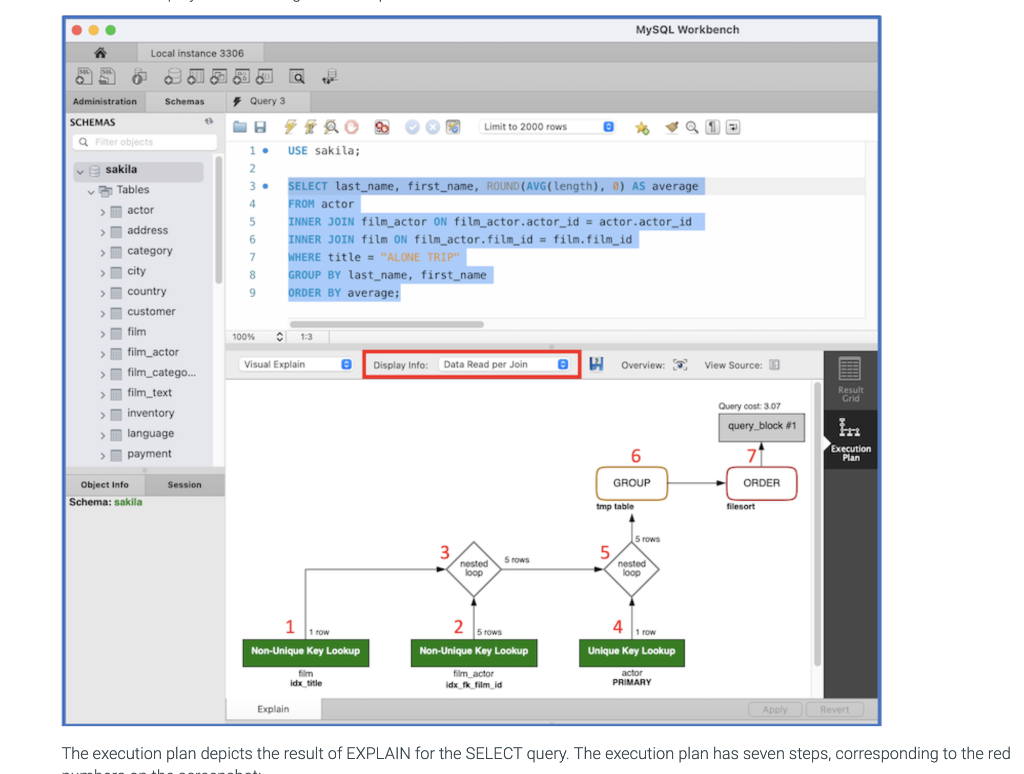Toggle auto-commit mode
This screenshot has height=774, width=1024.
tap(453, 127)
